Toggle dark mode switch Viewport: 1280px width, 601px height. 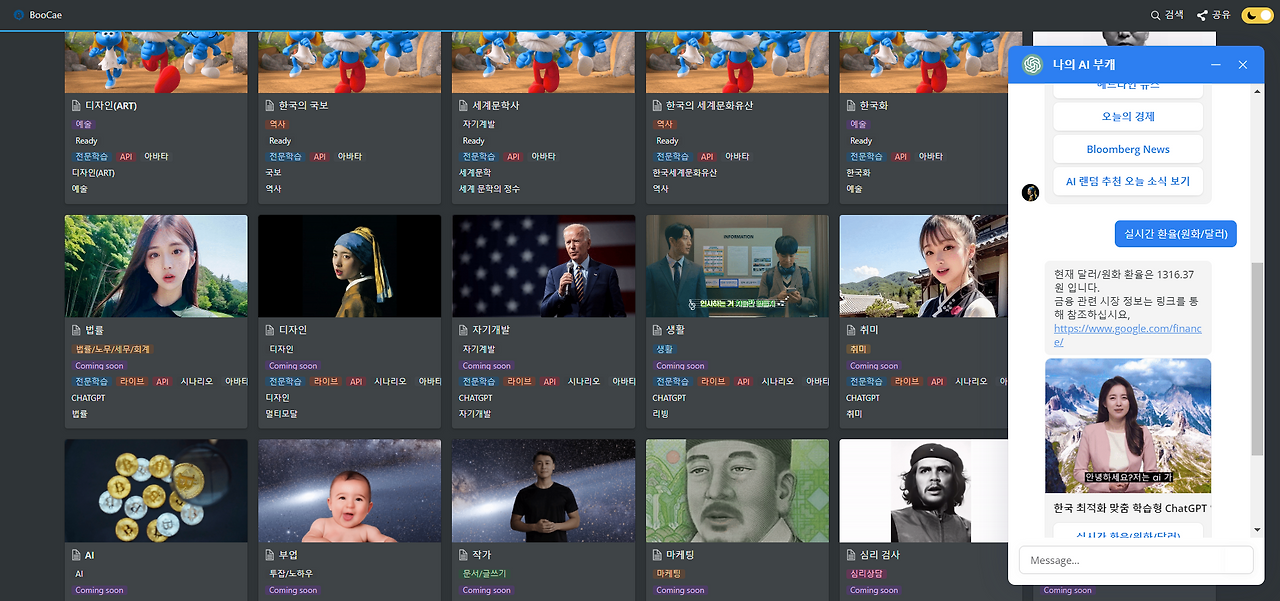click(x=1257, y=15)
